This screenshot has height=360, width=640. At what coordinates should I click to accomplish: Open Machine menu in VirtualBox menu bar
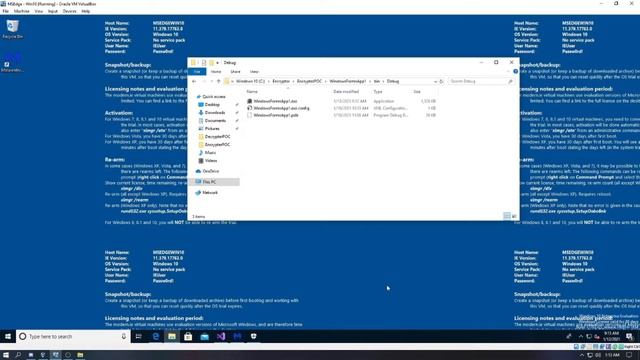tap(22, 11)
